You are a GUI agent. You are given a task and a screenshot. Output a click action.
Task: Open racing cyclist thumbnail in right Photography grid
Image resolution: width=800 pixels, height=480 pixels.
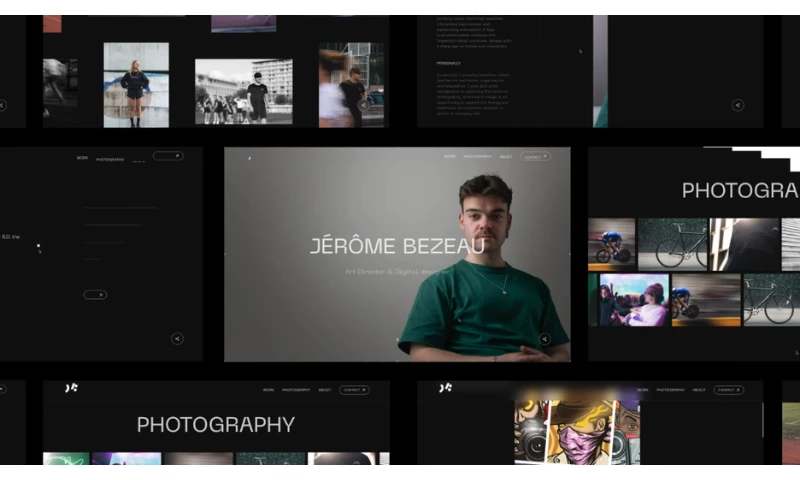coord(611,244)
